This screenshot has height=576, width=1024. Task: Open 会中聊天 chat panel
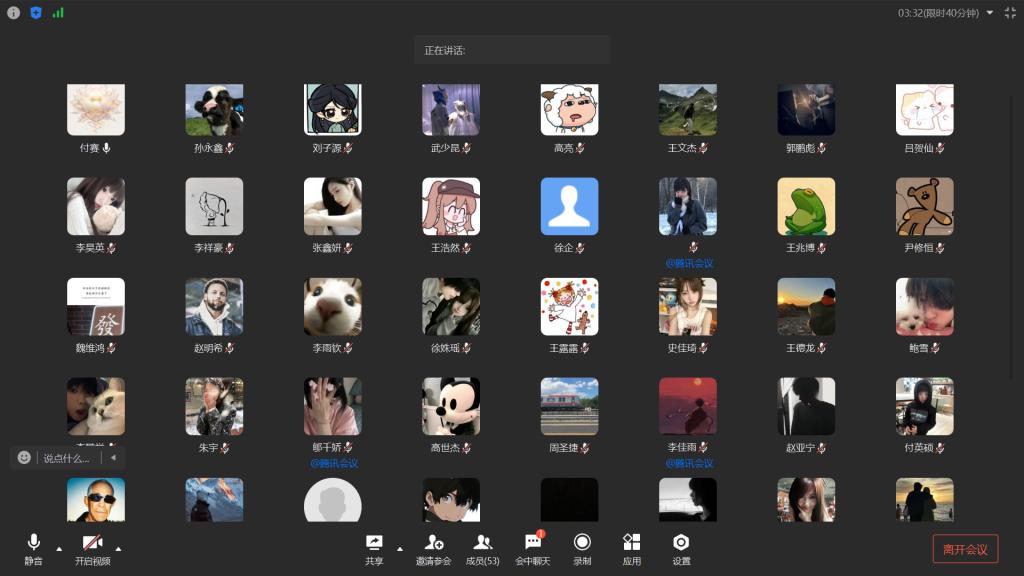pos(532,548)
